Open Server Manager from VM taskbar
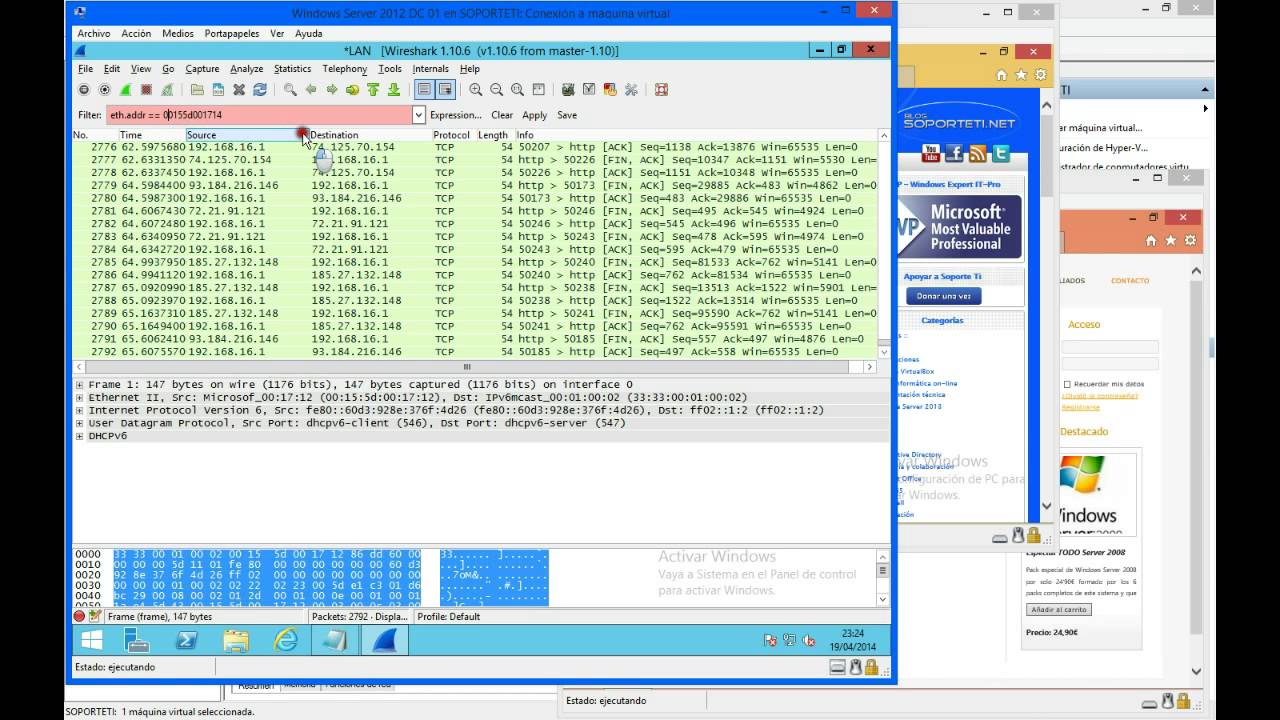Viewport: 1280px width, 720px height. (x=138, y=640)
